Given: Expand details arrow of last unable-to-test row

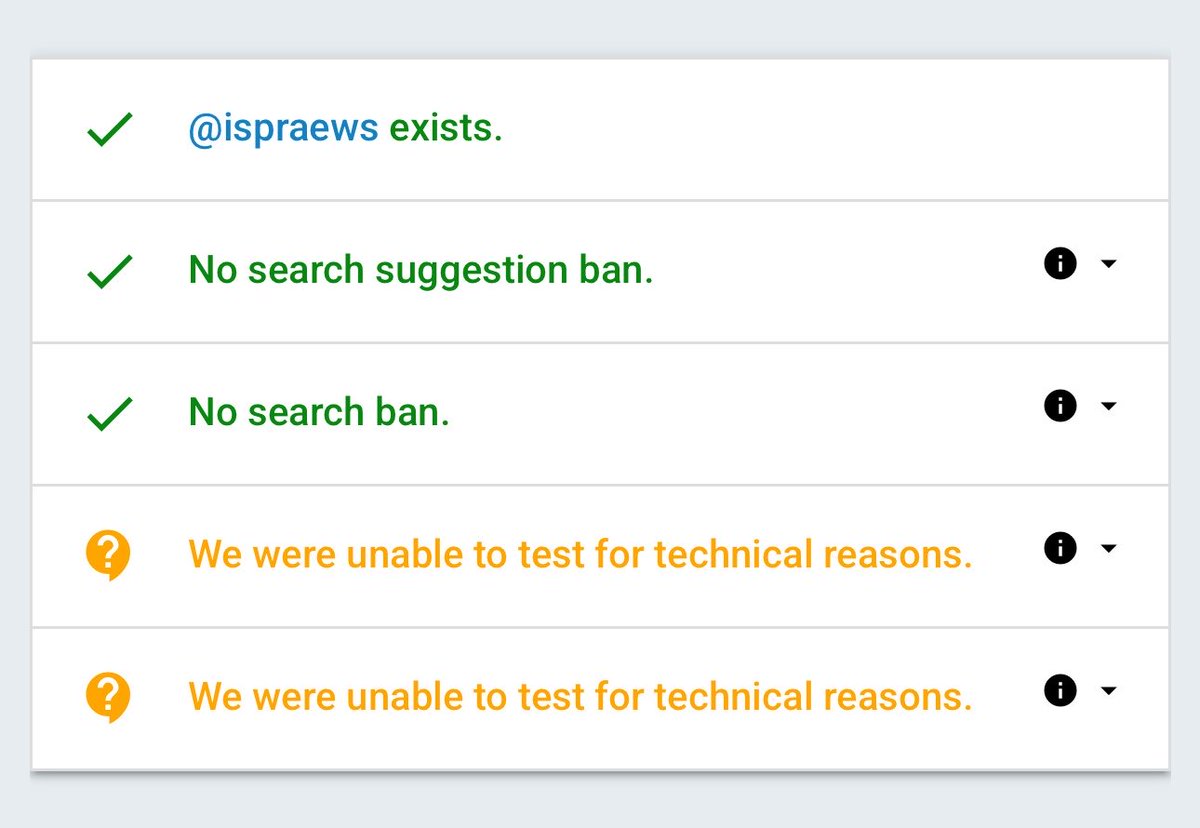Looking at the screenshot, I should (1108, 690).
